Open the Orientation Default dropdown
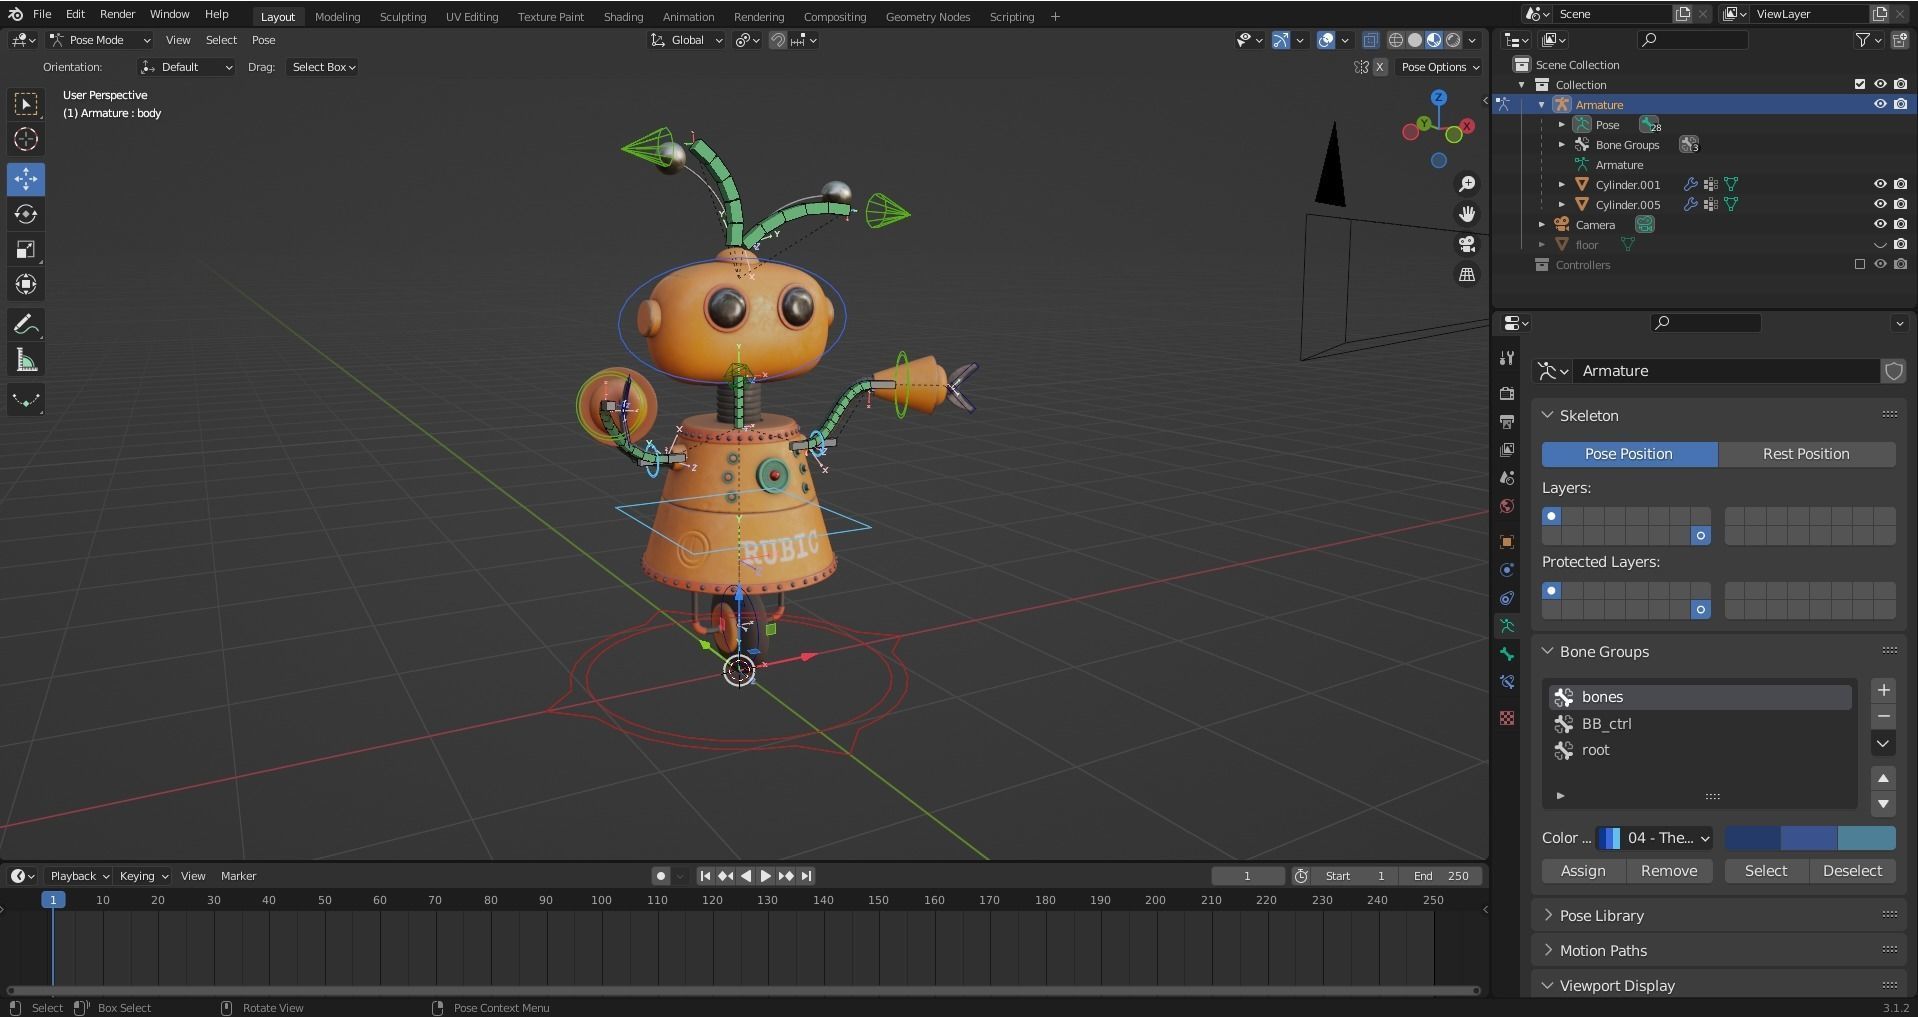Image resolution: width=1918 pixels, height=1017 pixels. click(187, 67)
